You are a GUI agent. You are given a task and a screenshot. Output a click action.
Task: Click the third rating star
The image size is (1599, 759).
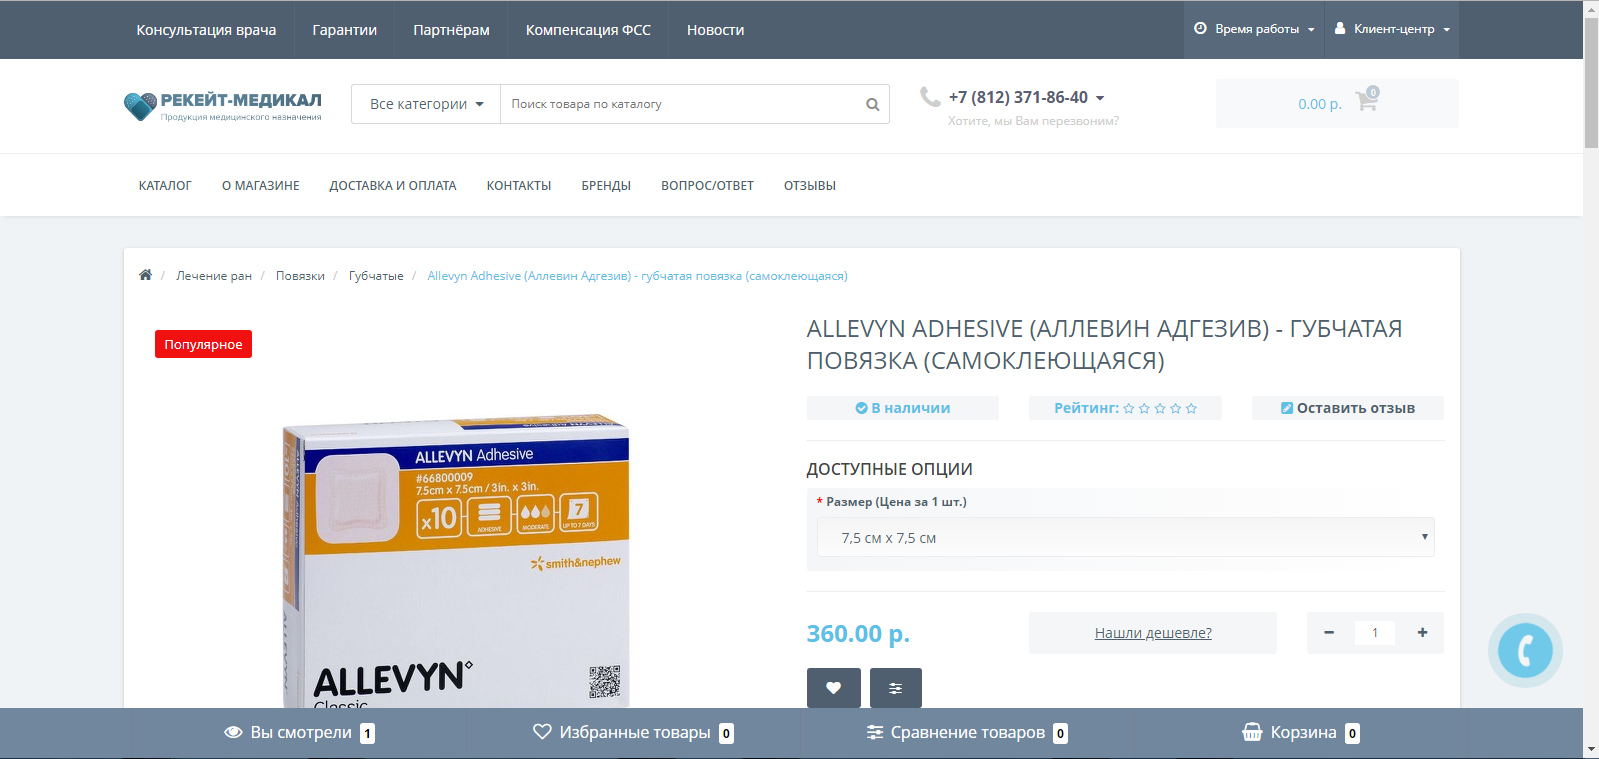[x=1160, y=408]
